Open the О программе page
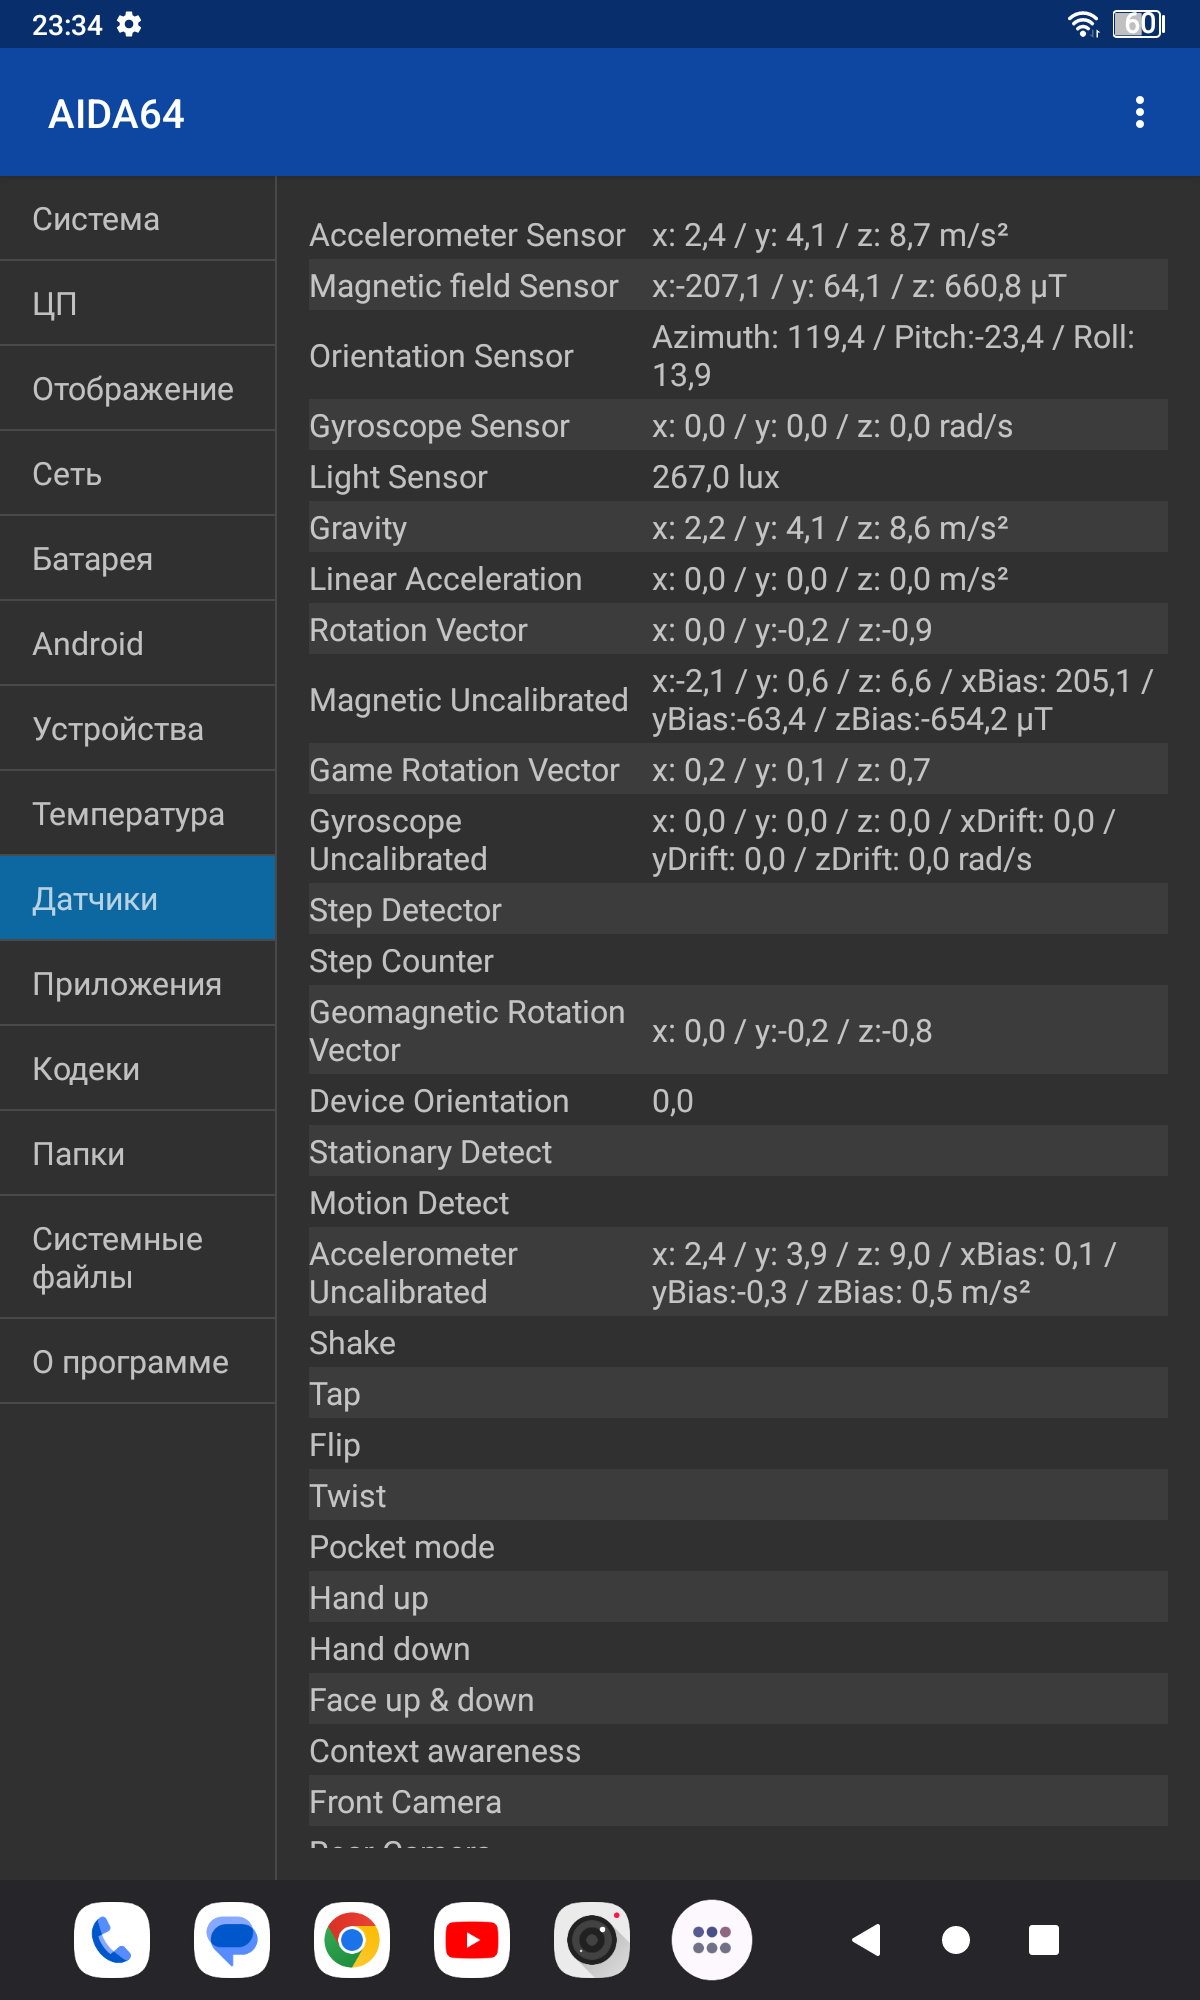Viewport: 1200px width, 2000px height. click(138, 1362)
